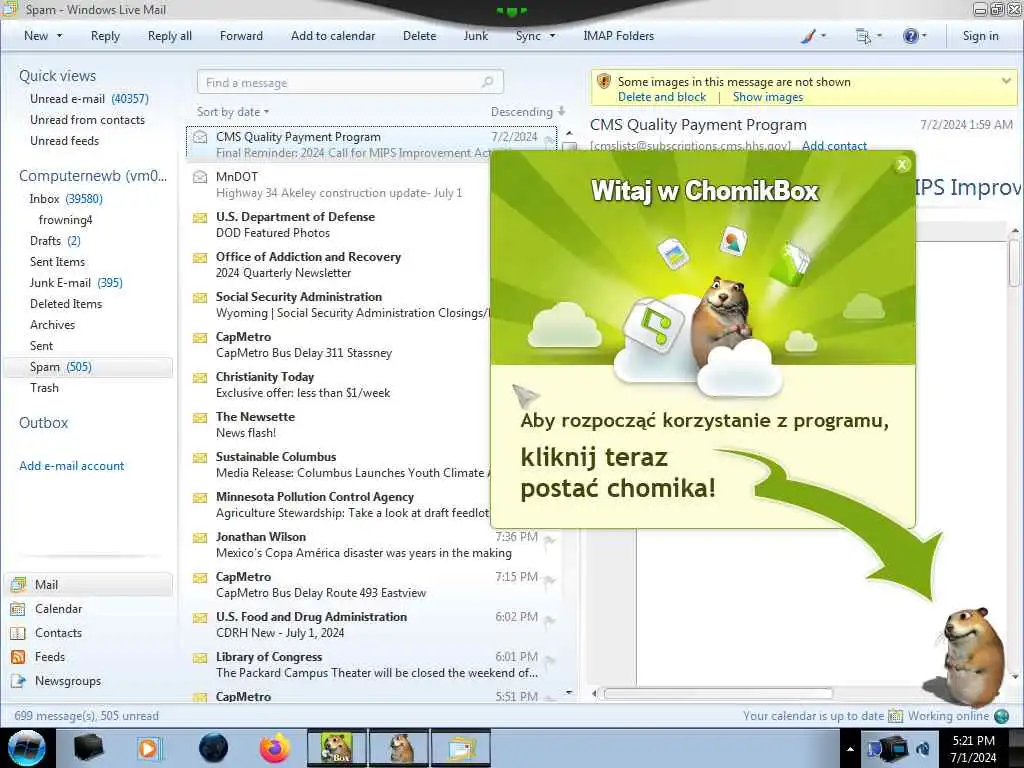Open the Inbox folder
The width and height of the screenshot is (1024, 768).
[x=65, y=199]
